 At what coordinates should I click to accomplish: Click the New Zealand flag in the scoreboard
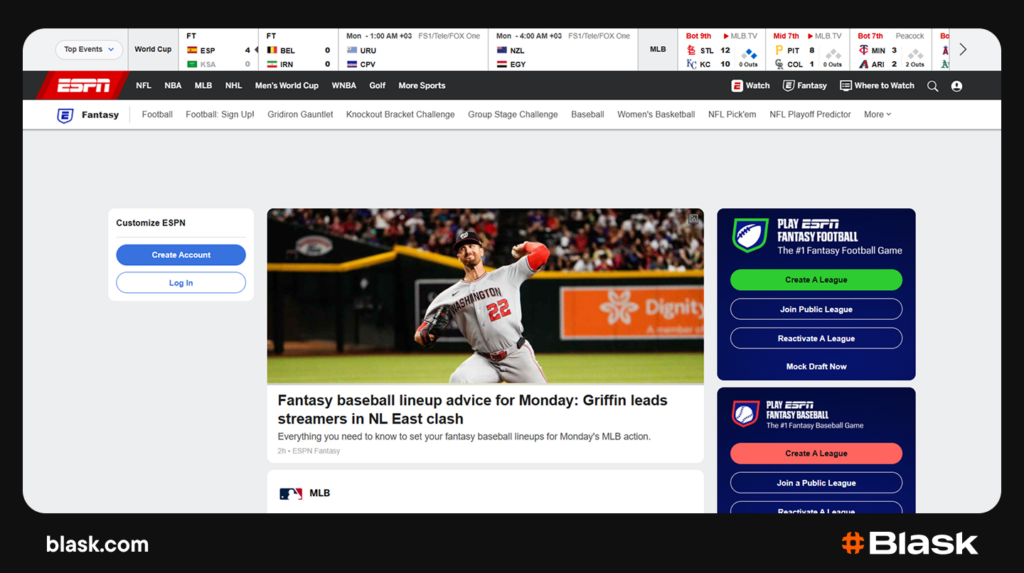[502, 50]
